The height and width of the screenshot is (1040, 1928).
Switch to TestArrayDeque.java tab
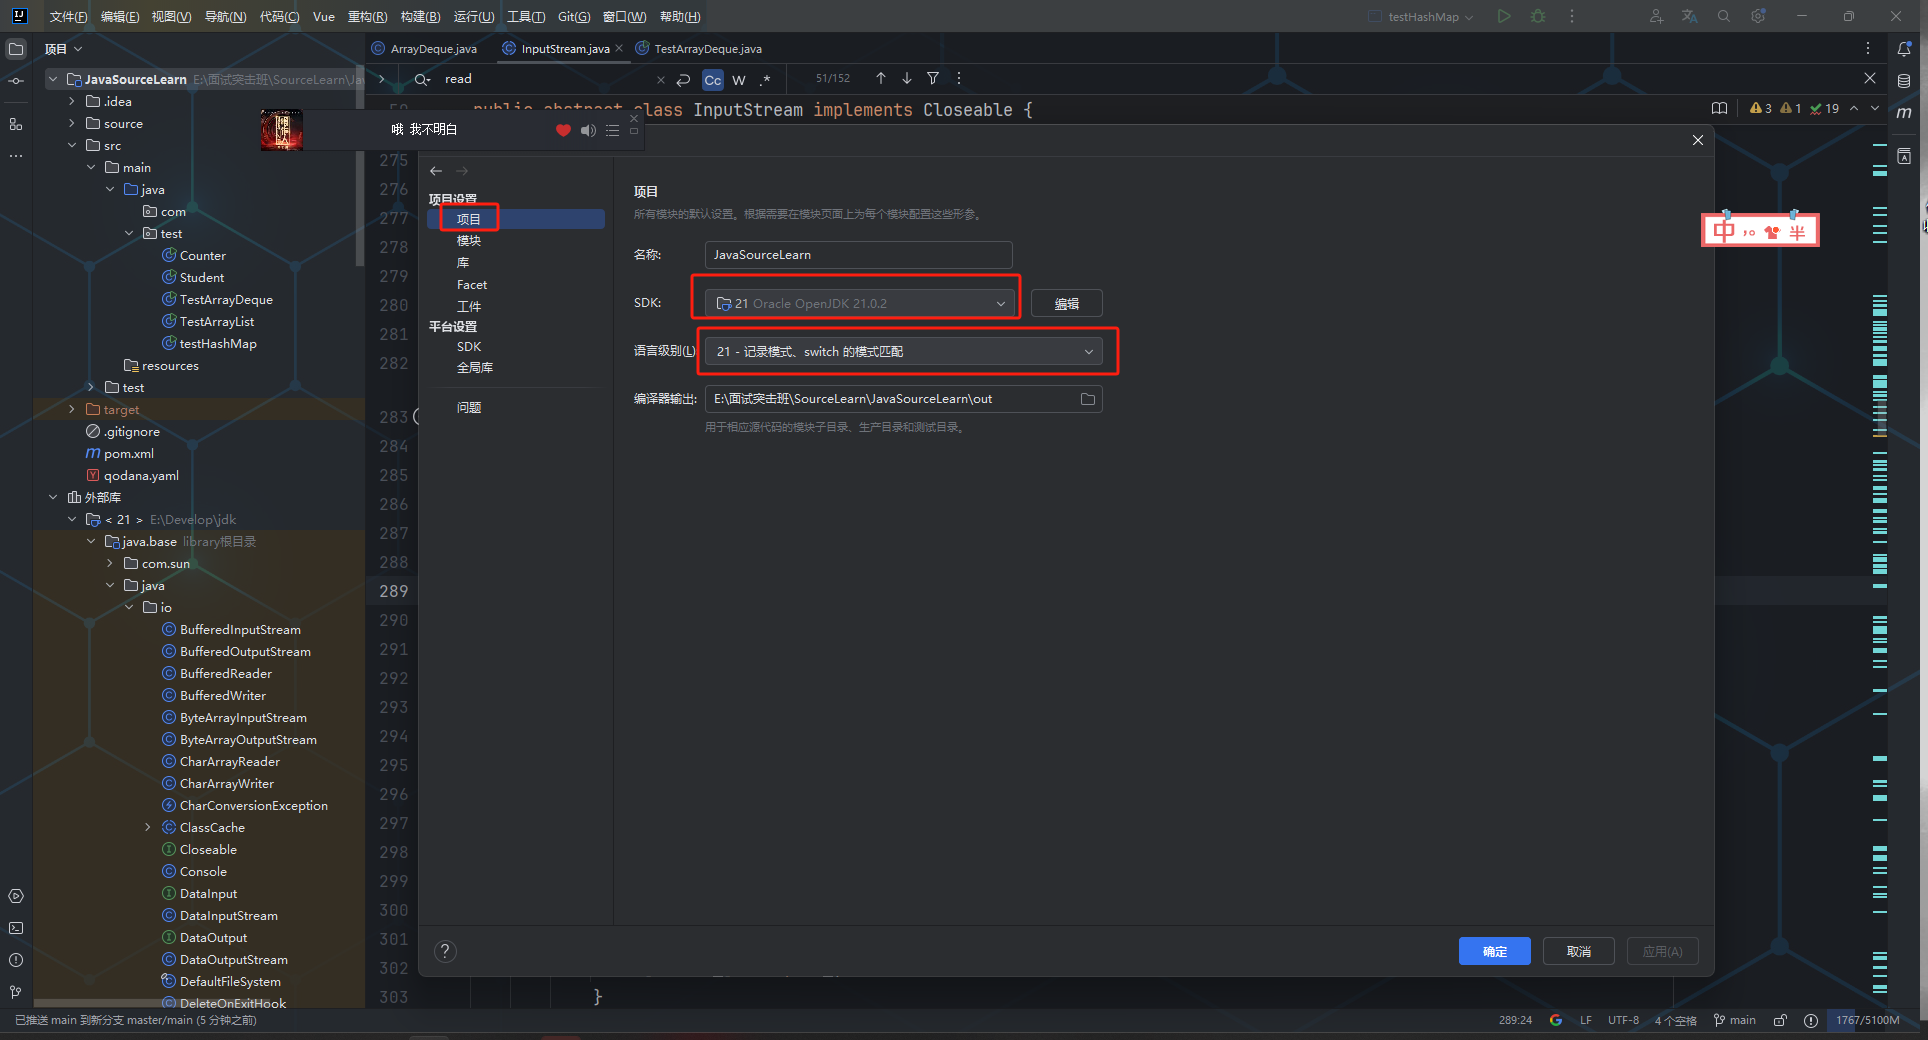699,48
